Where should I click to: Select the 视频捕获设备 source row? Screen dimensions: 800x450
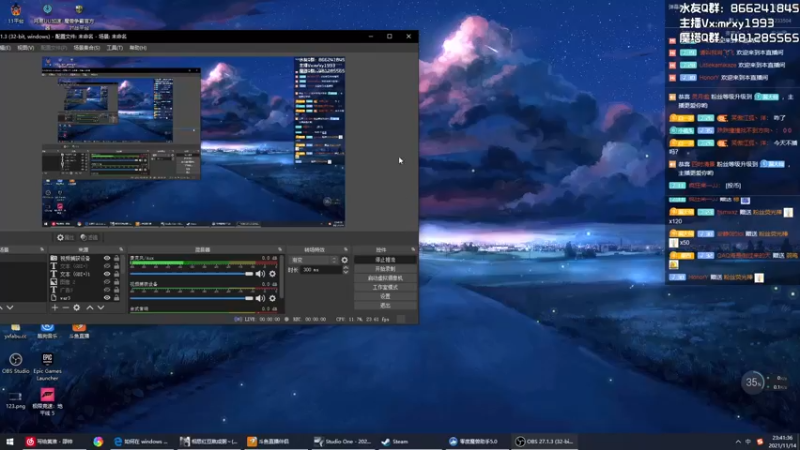coord(86,258)
